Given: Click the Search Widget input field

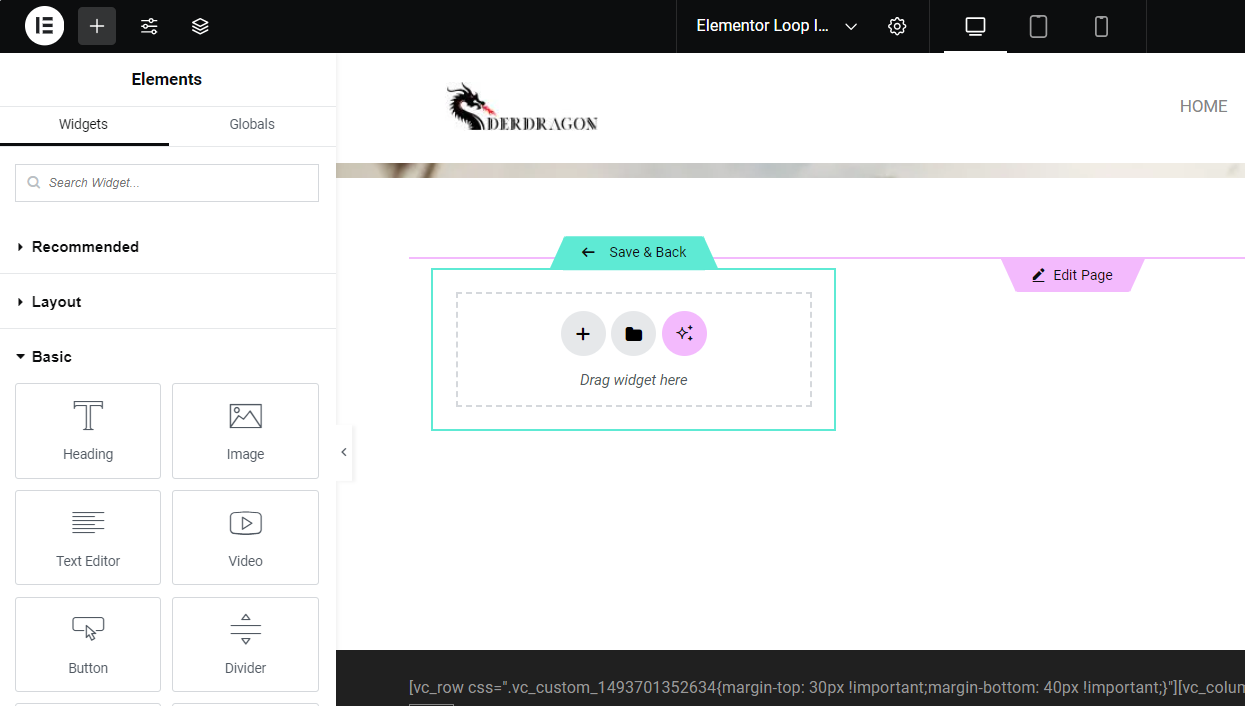Looking at the screenshot, I should (166, 182).
